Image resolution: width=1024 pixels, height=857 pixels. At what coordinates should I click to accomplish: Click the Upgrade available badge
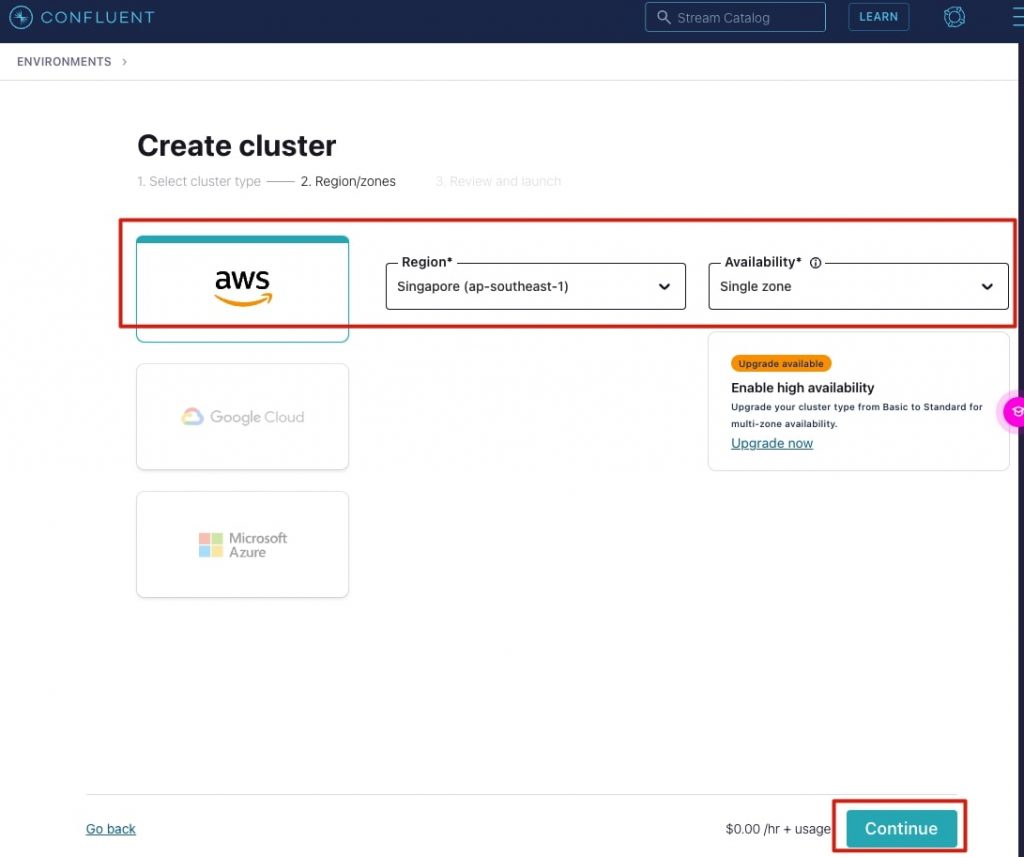780,363
